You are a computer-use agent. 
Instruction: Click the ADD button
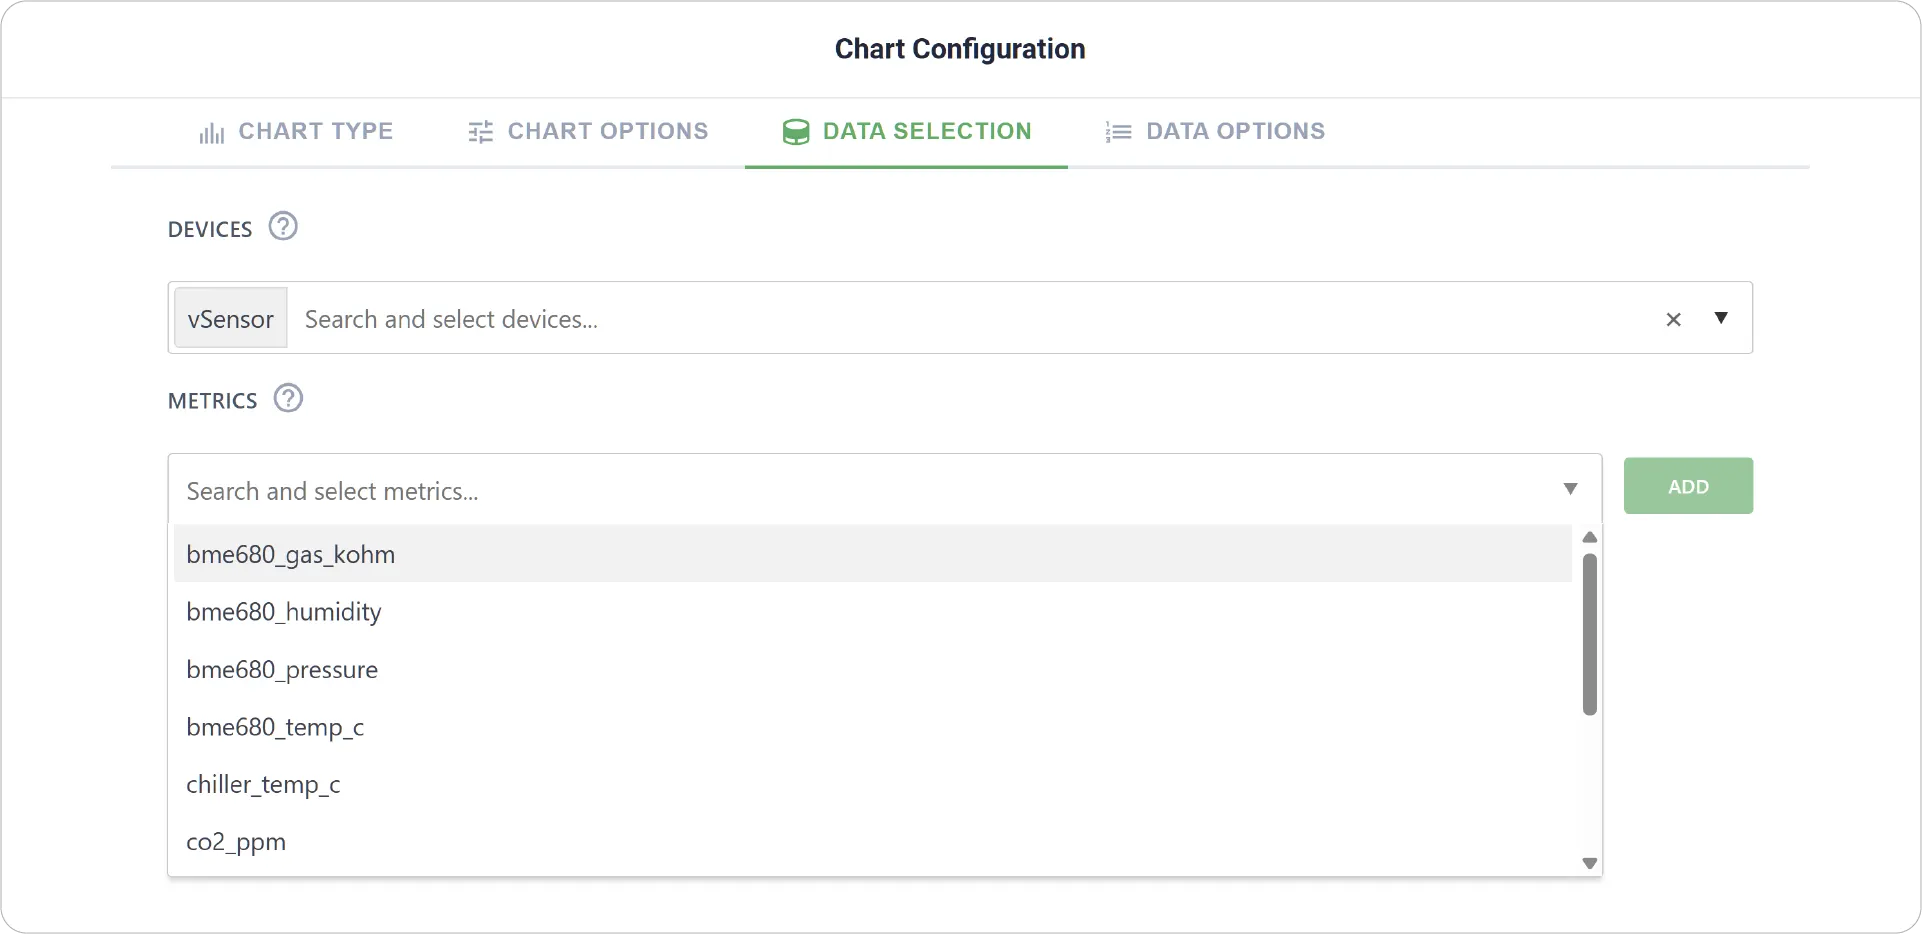coord(1688,486)
